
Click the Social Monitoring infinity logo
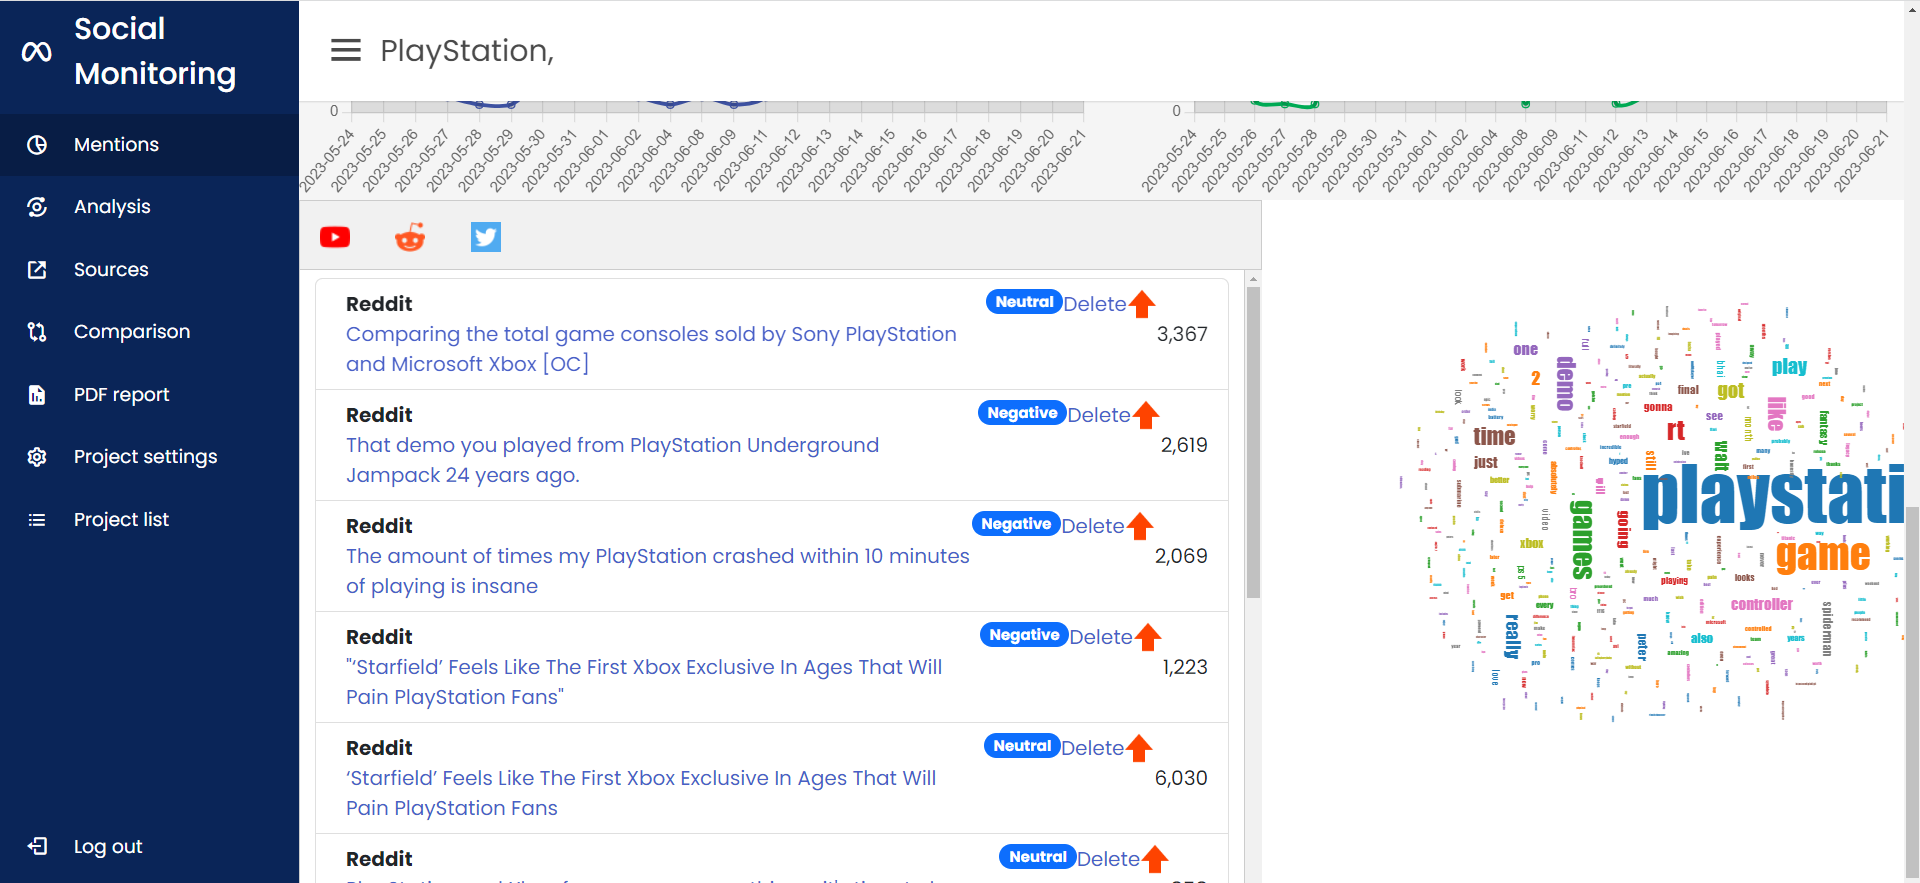(x=37, y=51)
